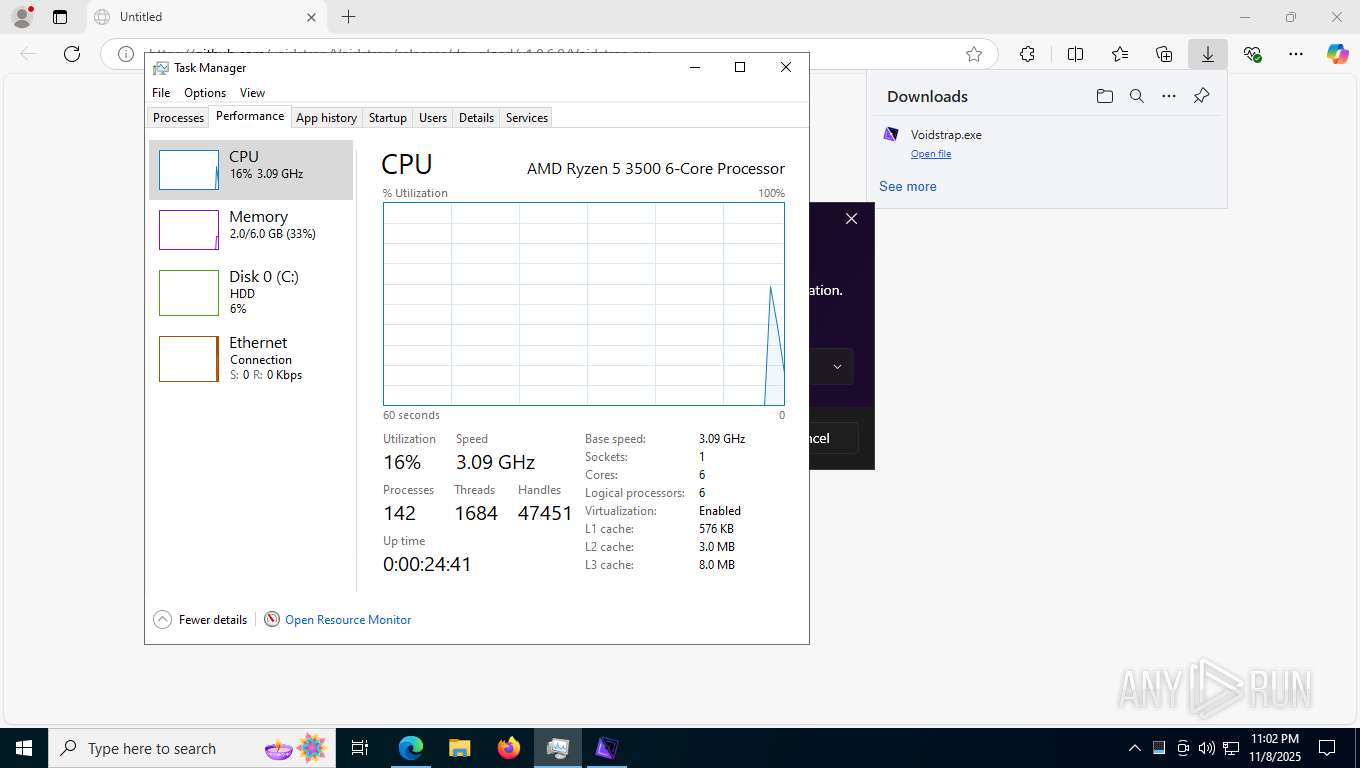Click the Edge Downloads toolbar button

[x=1208, y=54]
